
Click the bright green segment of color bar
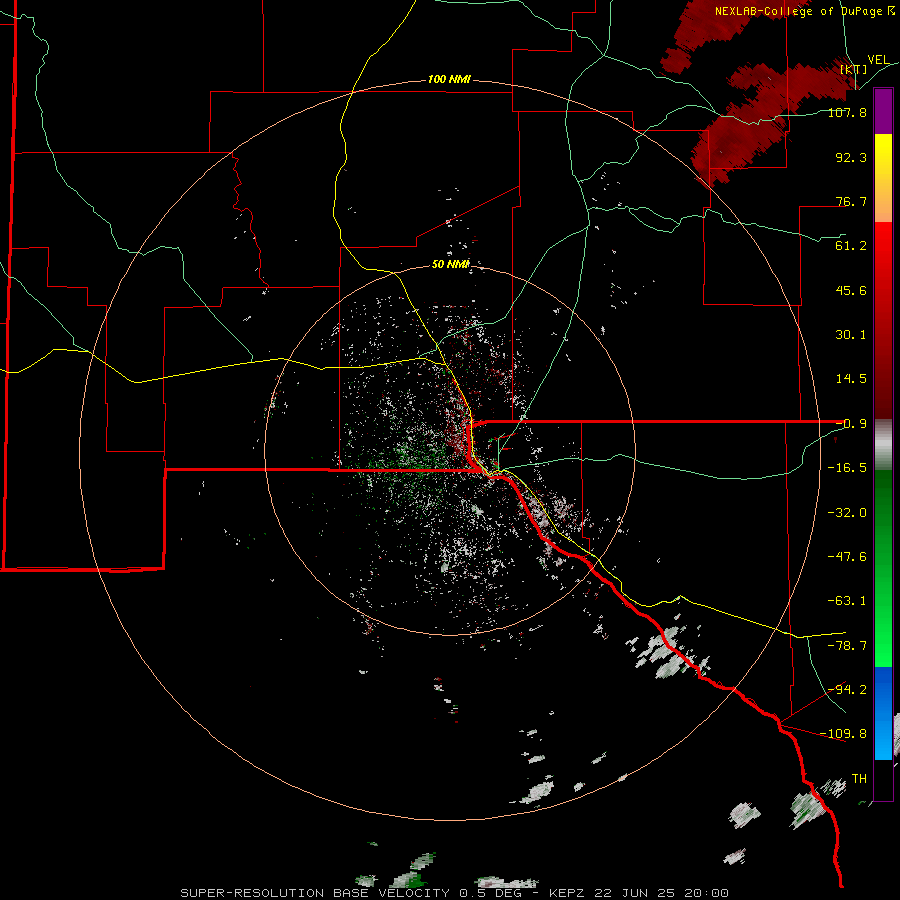coord(883,631)
